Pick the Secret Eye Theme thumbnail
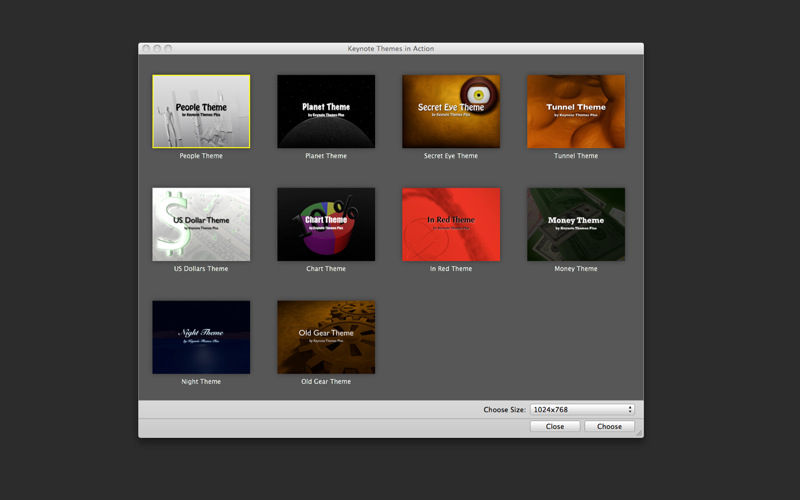Screen dimensions: 800x500 tap(451, 111)
